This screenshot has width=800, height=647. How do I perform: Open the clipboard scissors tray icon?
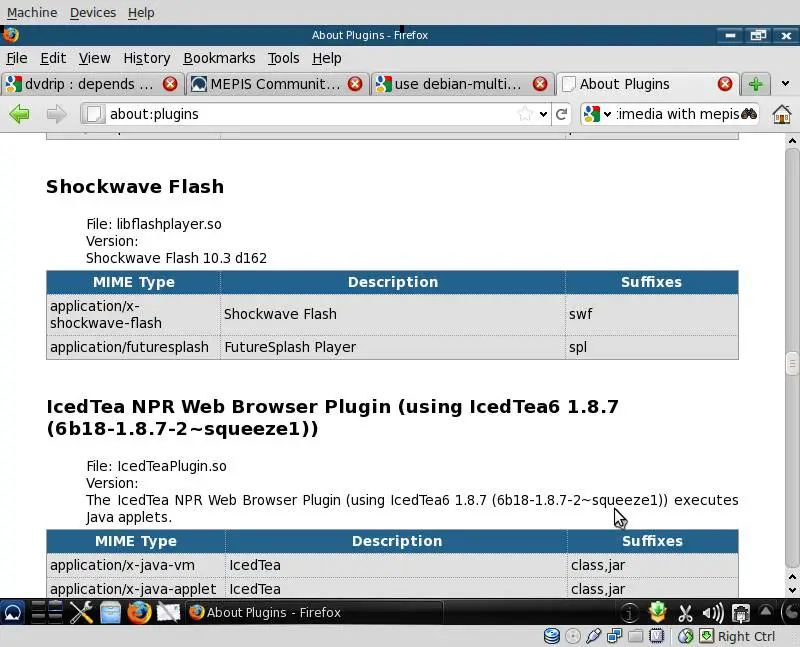(685, 612)
